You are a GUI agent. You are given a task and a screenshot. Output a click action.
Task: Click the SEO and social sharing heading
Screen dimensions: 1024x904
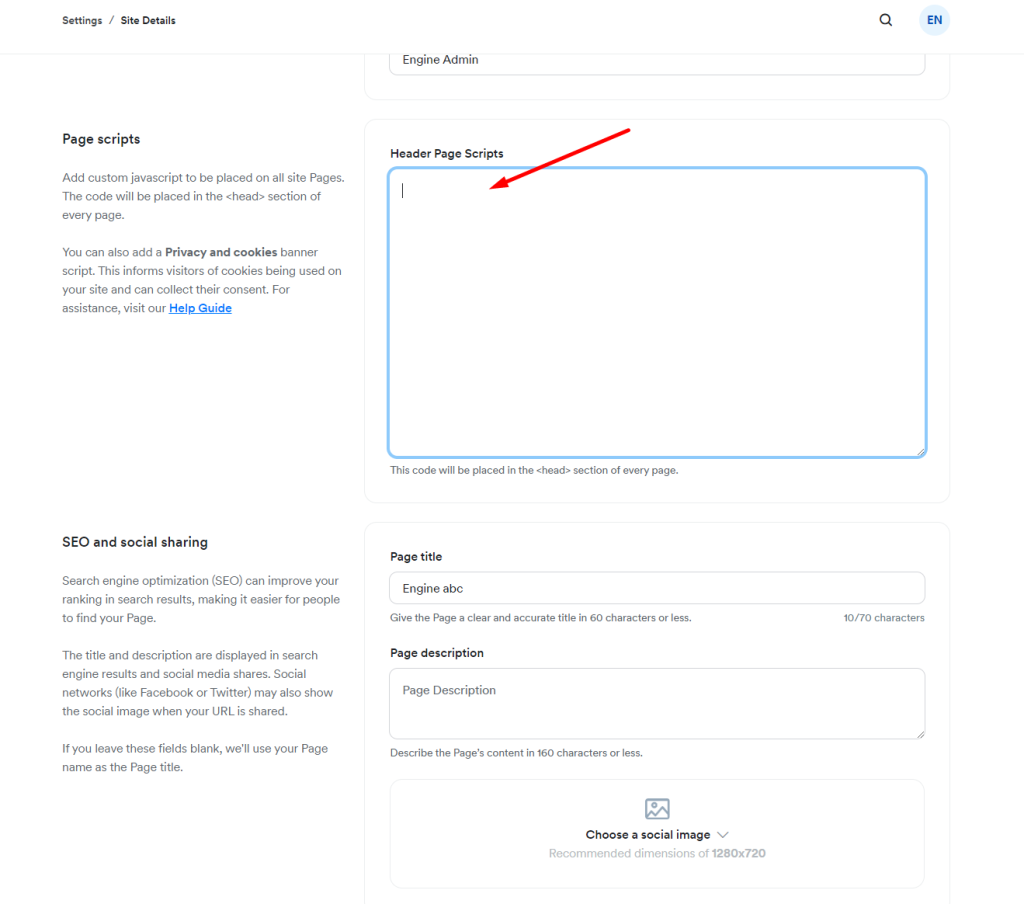(x=135, y=542)
